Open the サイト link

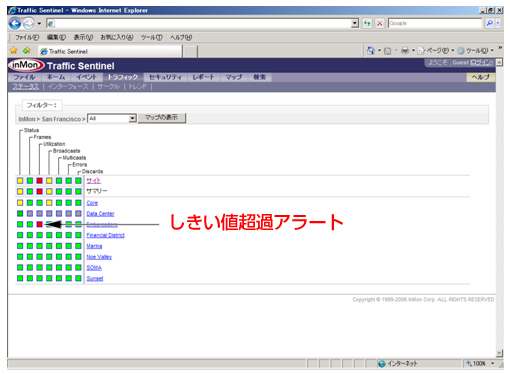[x=94, y=181]
